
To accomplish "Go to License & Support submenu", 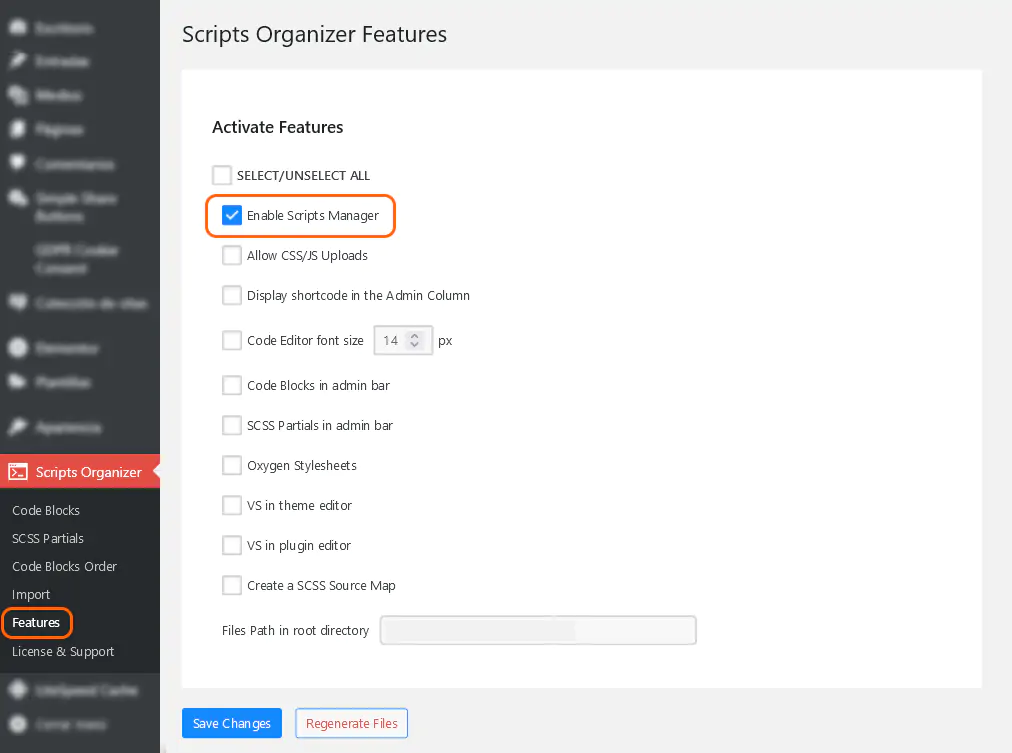I will coord(63,651).
